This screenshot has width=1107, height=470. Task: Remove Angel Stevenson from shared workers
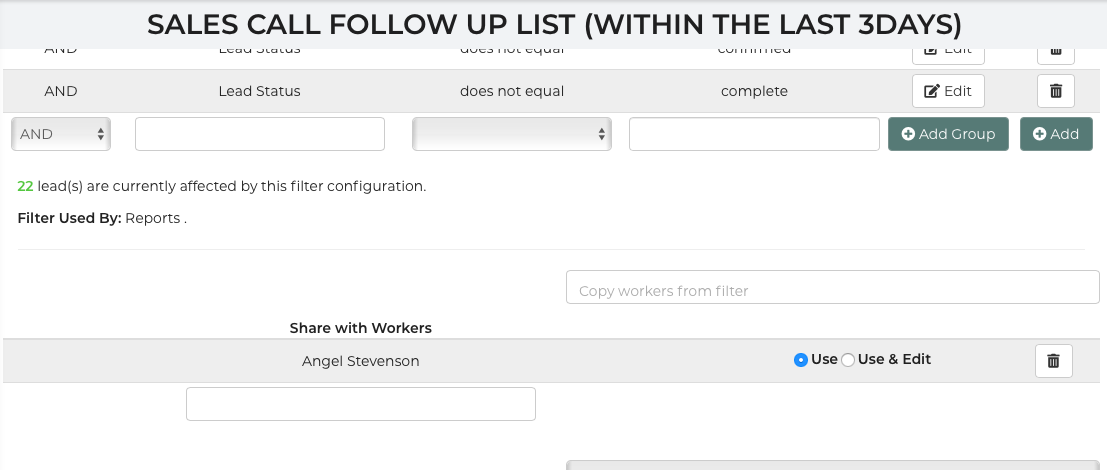tap(1053, 361)
